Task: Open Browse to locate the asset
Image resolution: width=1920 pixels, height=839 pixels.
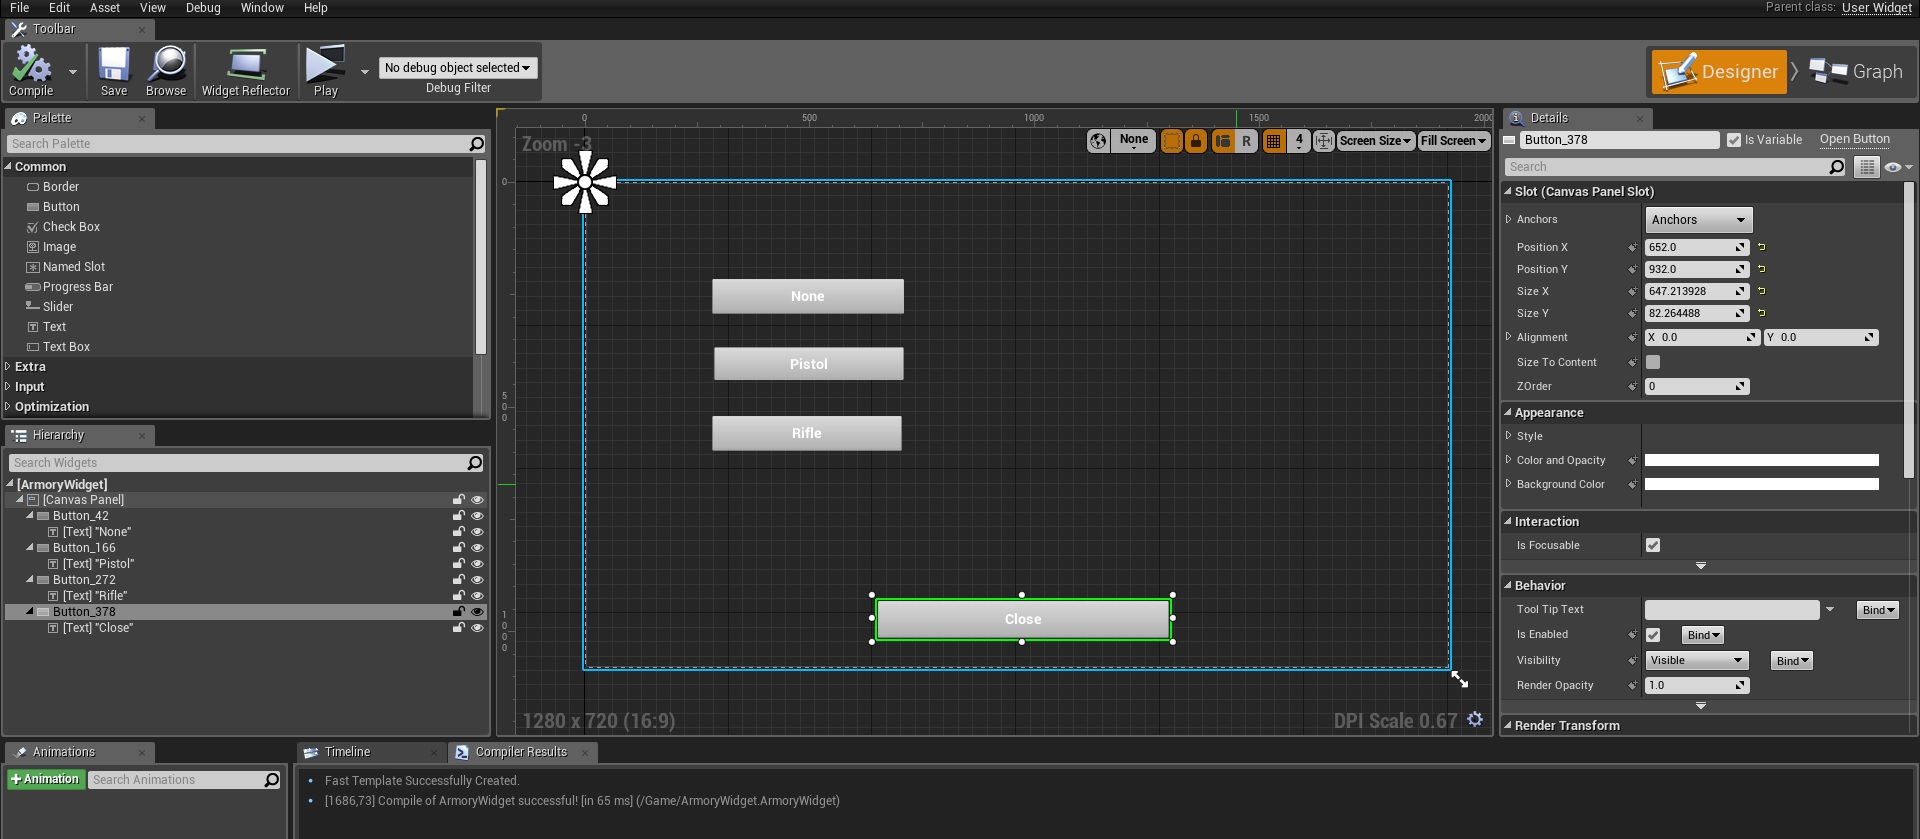Action: 166,68
